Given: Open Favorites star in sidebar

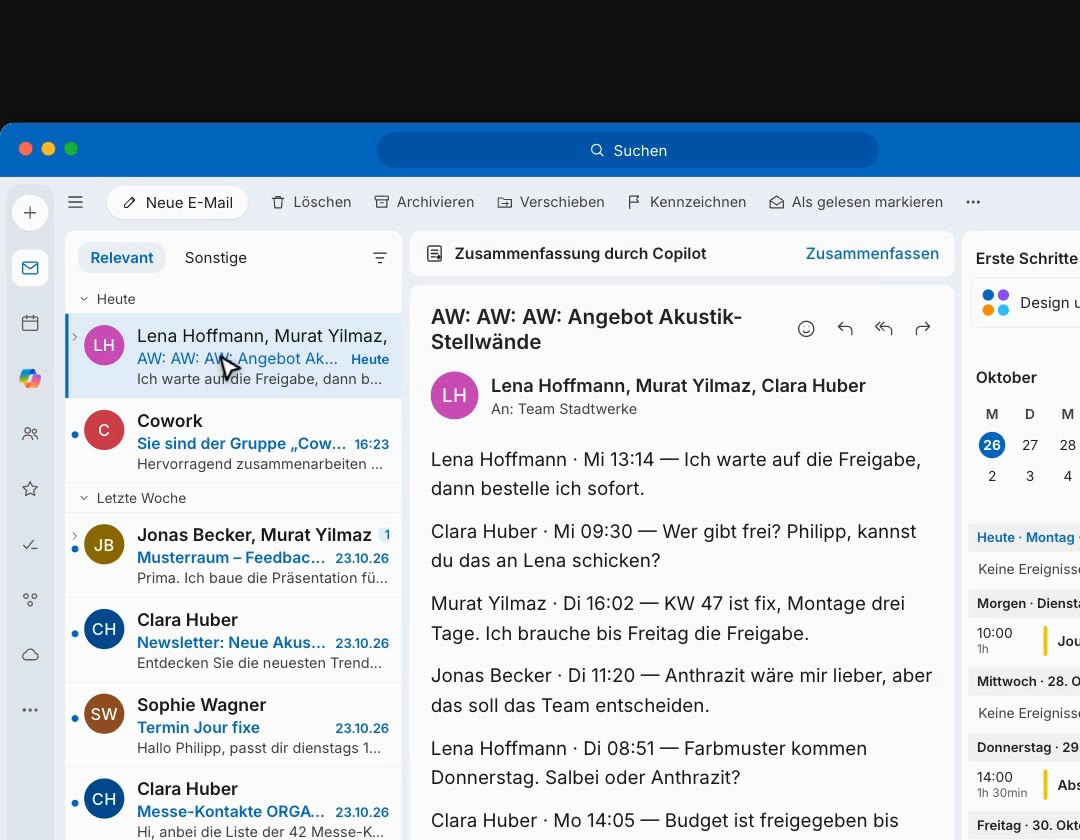Looking at the screenshot, I should coord(30,489).
